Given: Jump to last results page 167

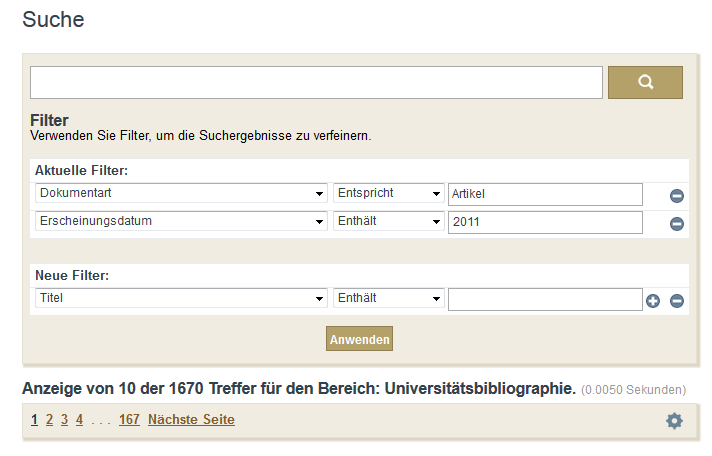Looking at the screenshot, I should [x=129, y=420].
